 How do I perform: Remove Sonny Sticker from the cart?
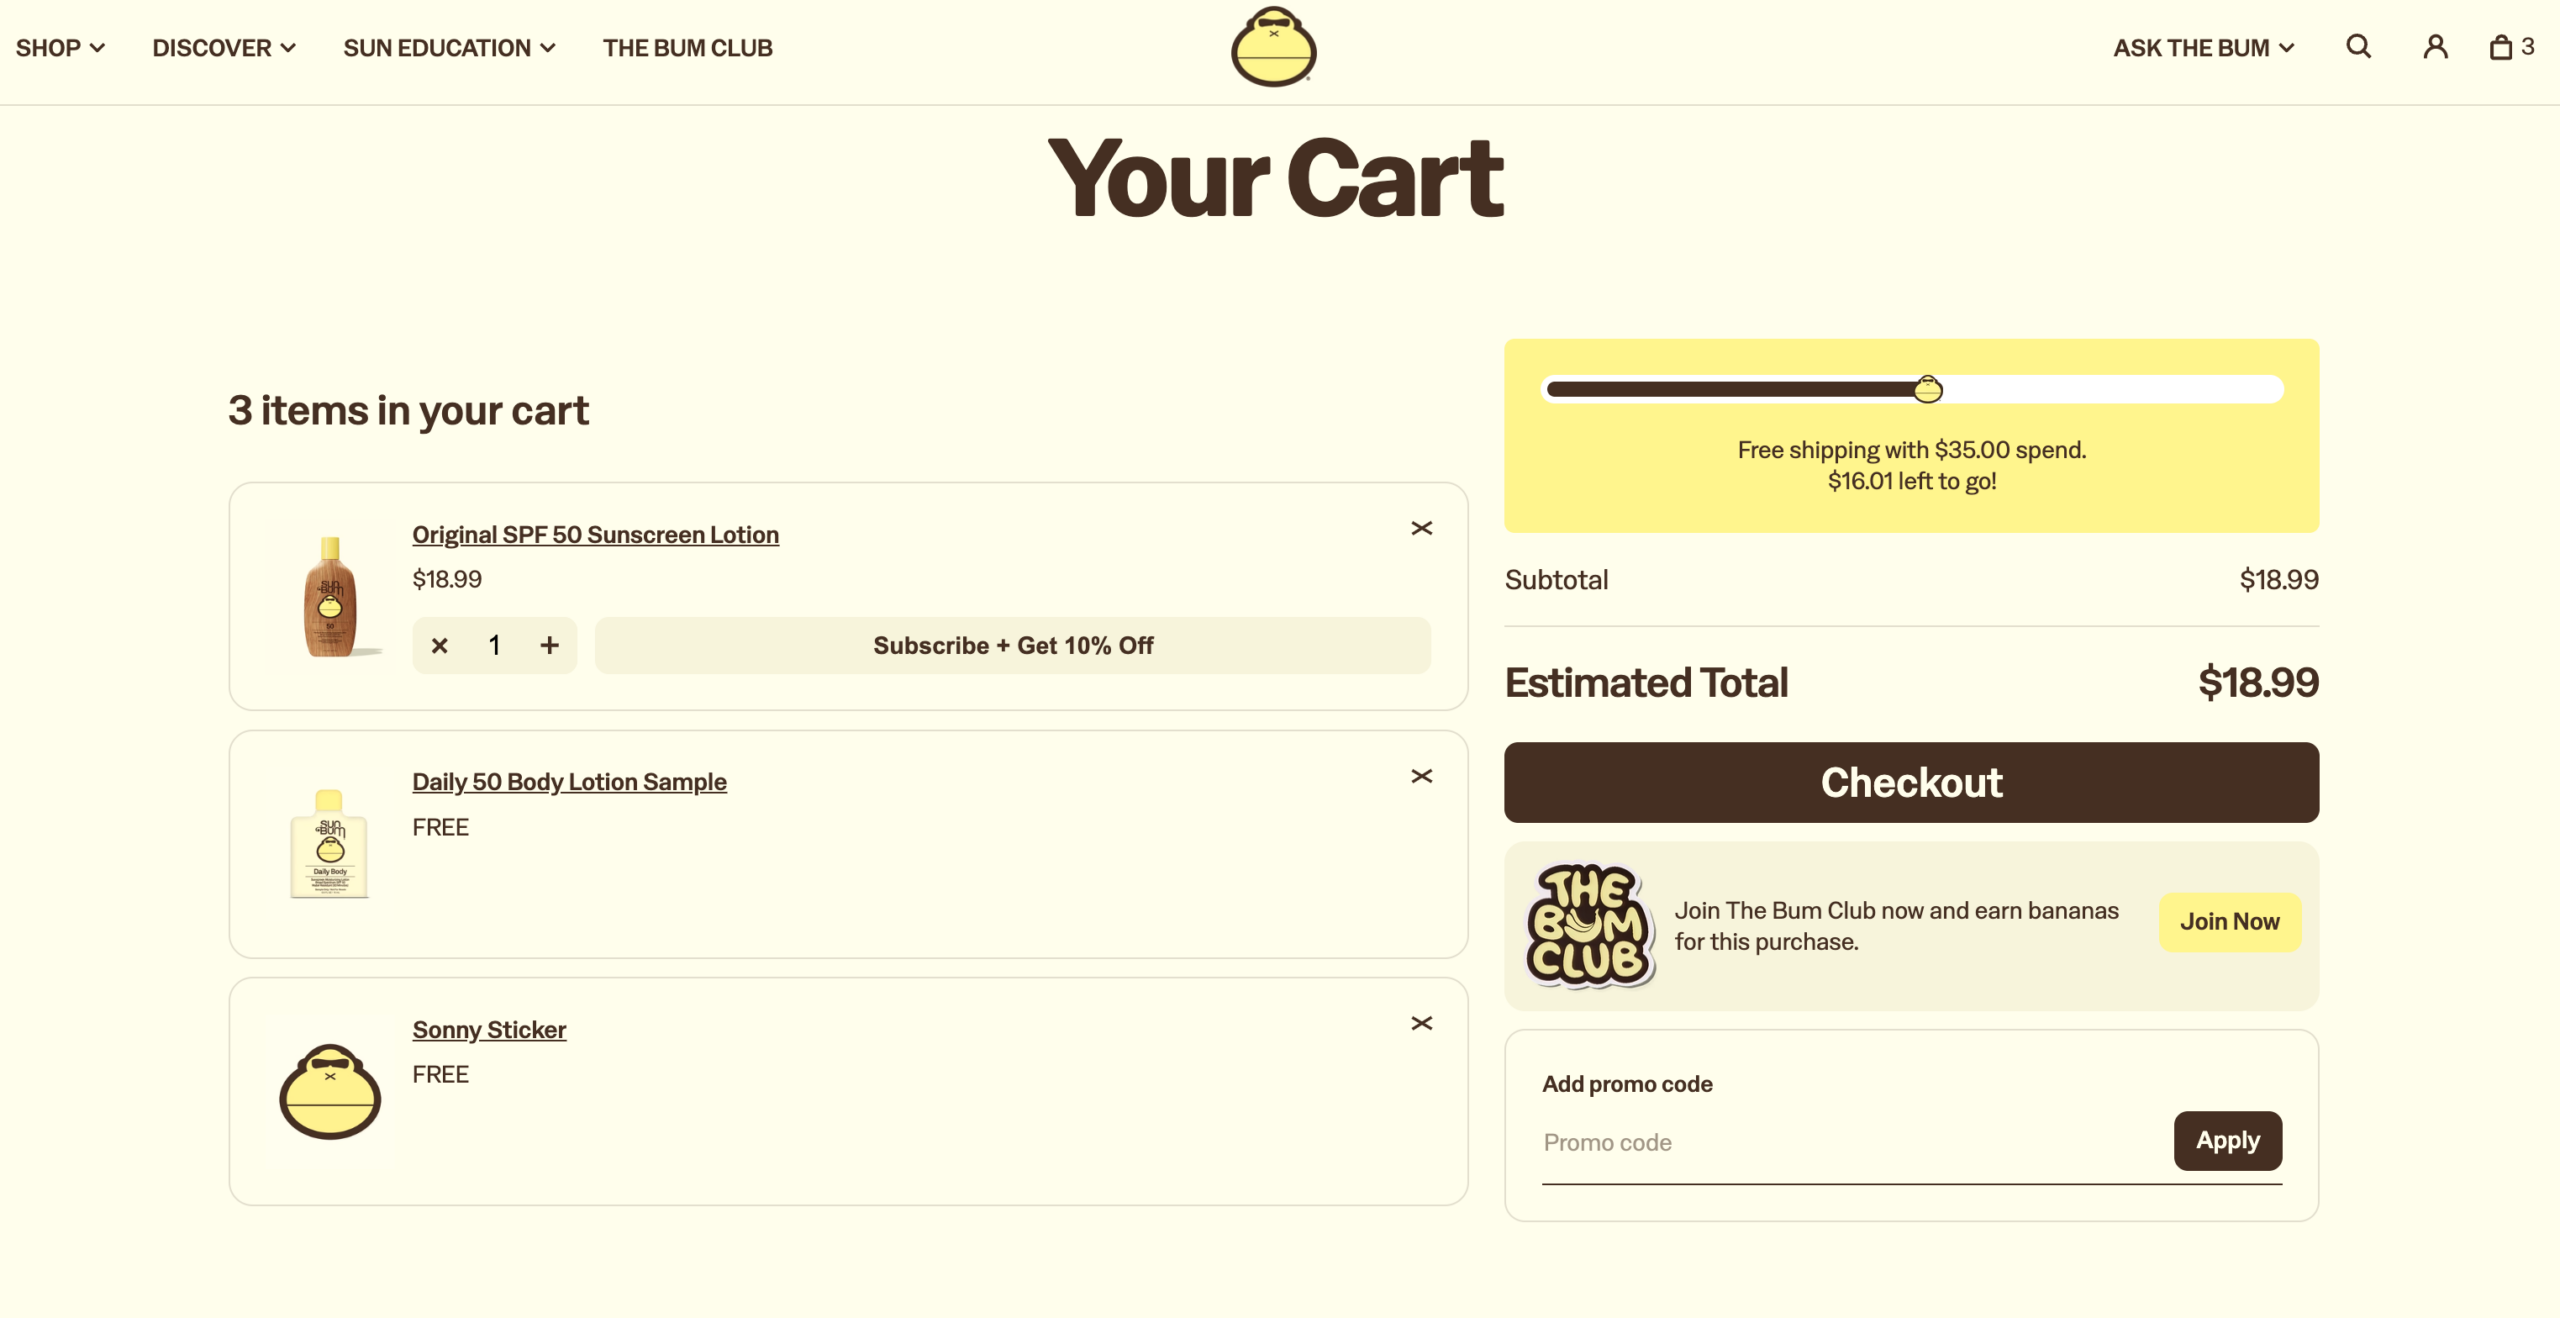[1421, 1023]
